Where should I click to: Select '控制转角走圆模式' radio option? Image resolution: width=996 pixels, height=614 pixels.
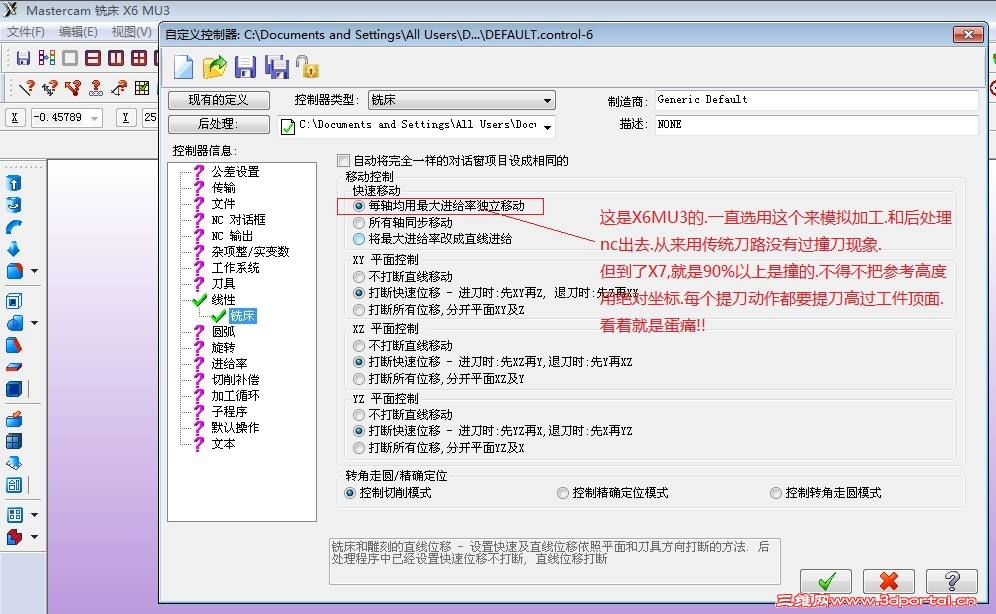[776, 493]
